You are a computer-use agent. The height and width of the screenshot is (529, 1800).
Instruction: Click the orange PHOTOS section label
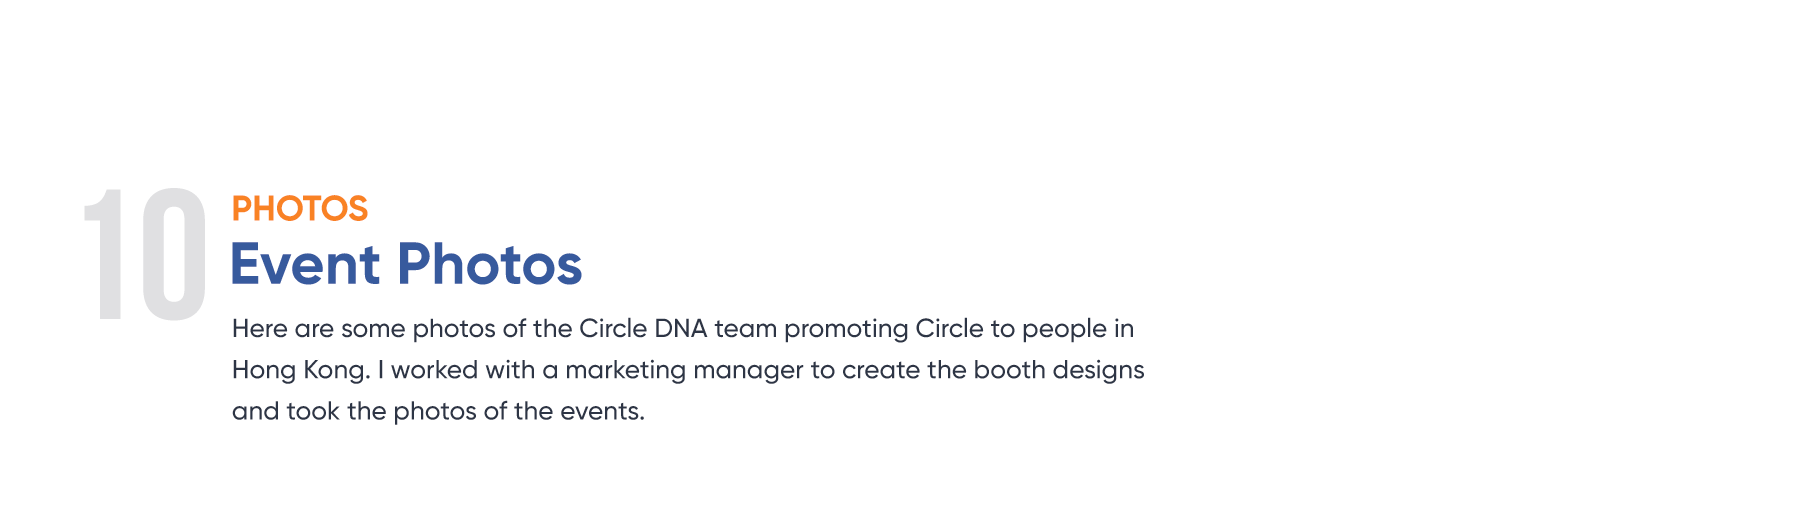pyautogui.click(x=300, y=209)
